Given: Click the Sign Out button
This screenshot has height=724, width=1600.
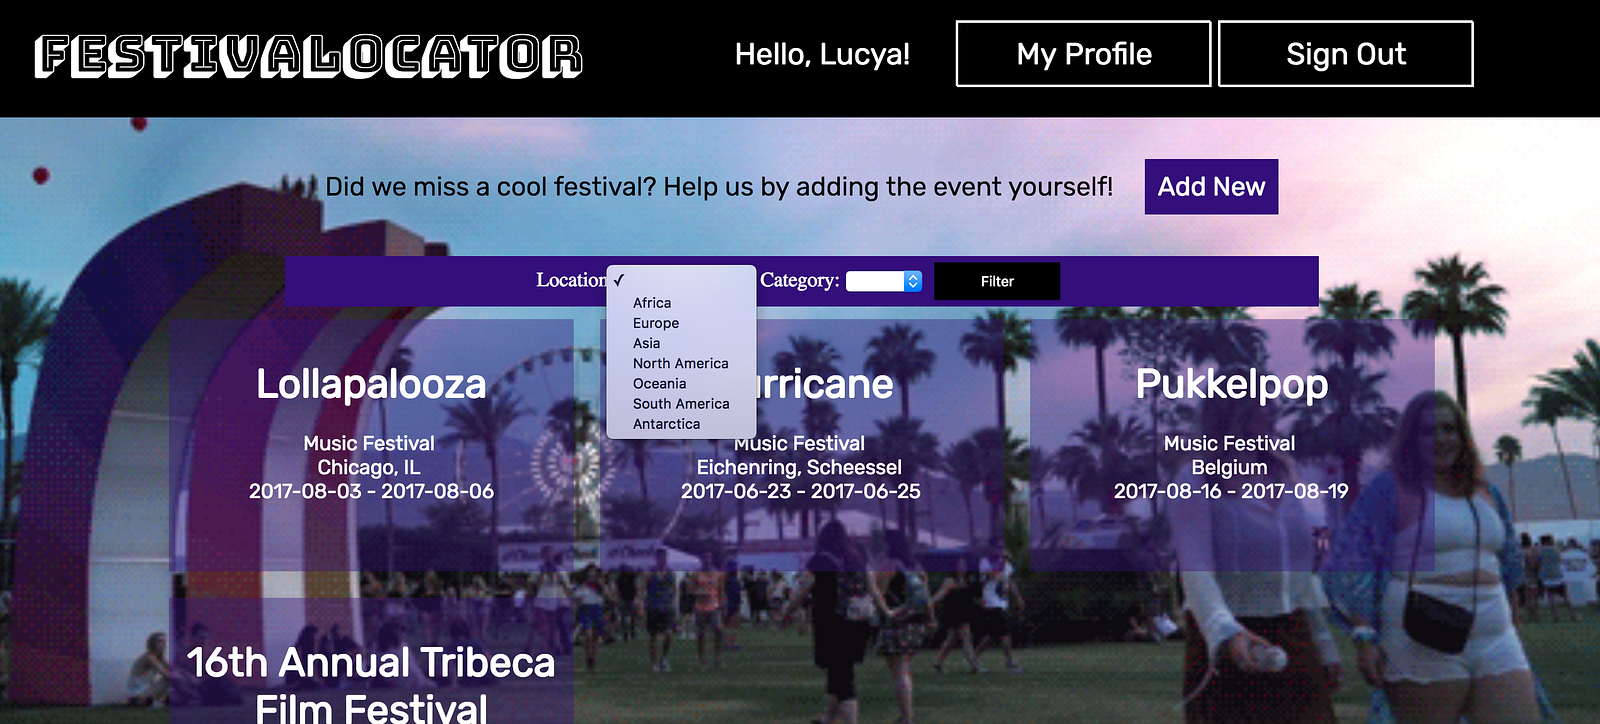Looking at the screenshot, I should click(1346, 54).
